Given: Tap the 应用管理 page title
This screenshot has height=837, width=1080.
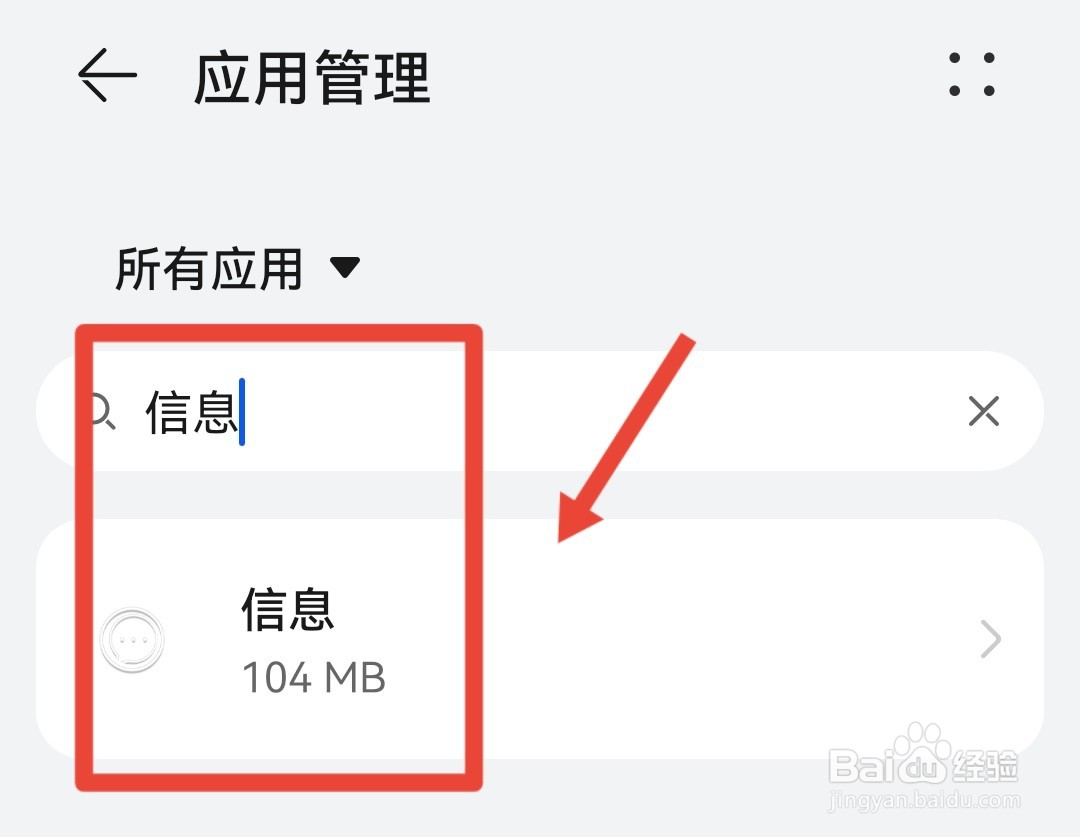Looking at the screenshot, I should [x=312, y=77].
